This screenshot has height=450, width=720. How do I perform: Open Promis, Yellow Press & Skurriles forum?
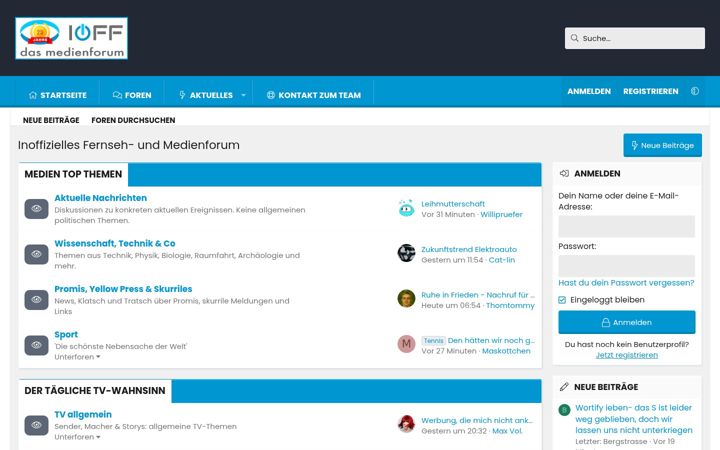click(x=123, y=289)
